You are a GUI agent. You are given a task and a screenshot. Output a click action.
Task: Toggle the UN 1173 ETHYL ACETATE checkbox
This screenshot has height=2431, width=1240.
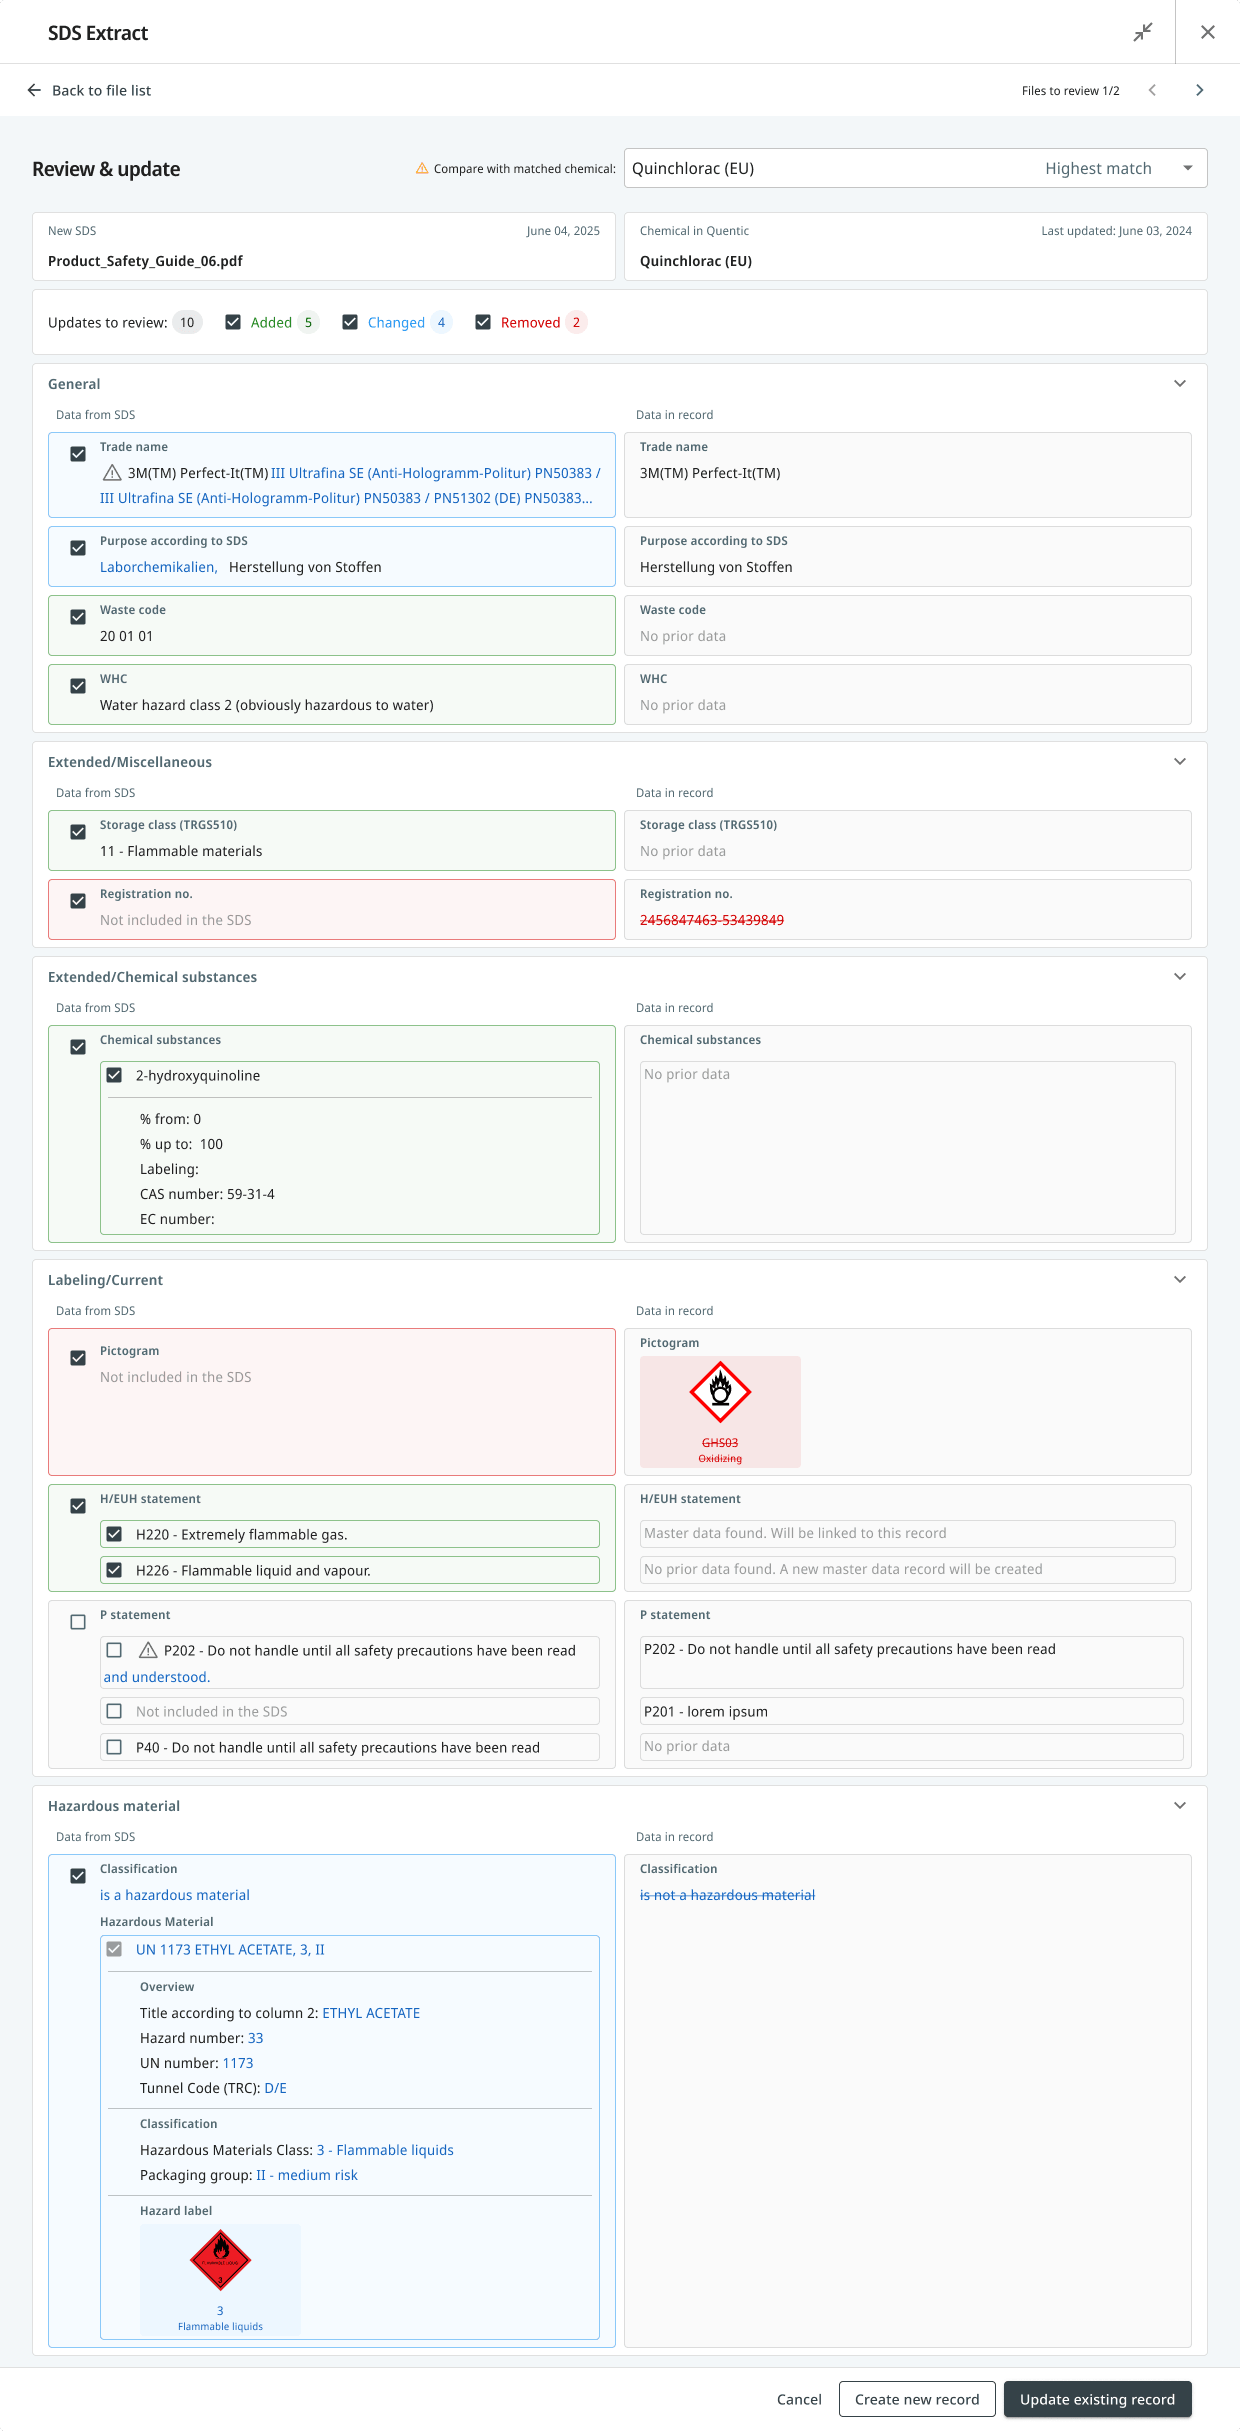tap(114, 1949)
